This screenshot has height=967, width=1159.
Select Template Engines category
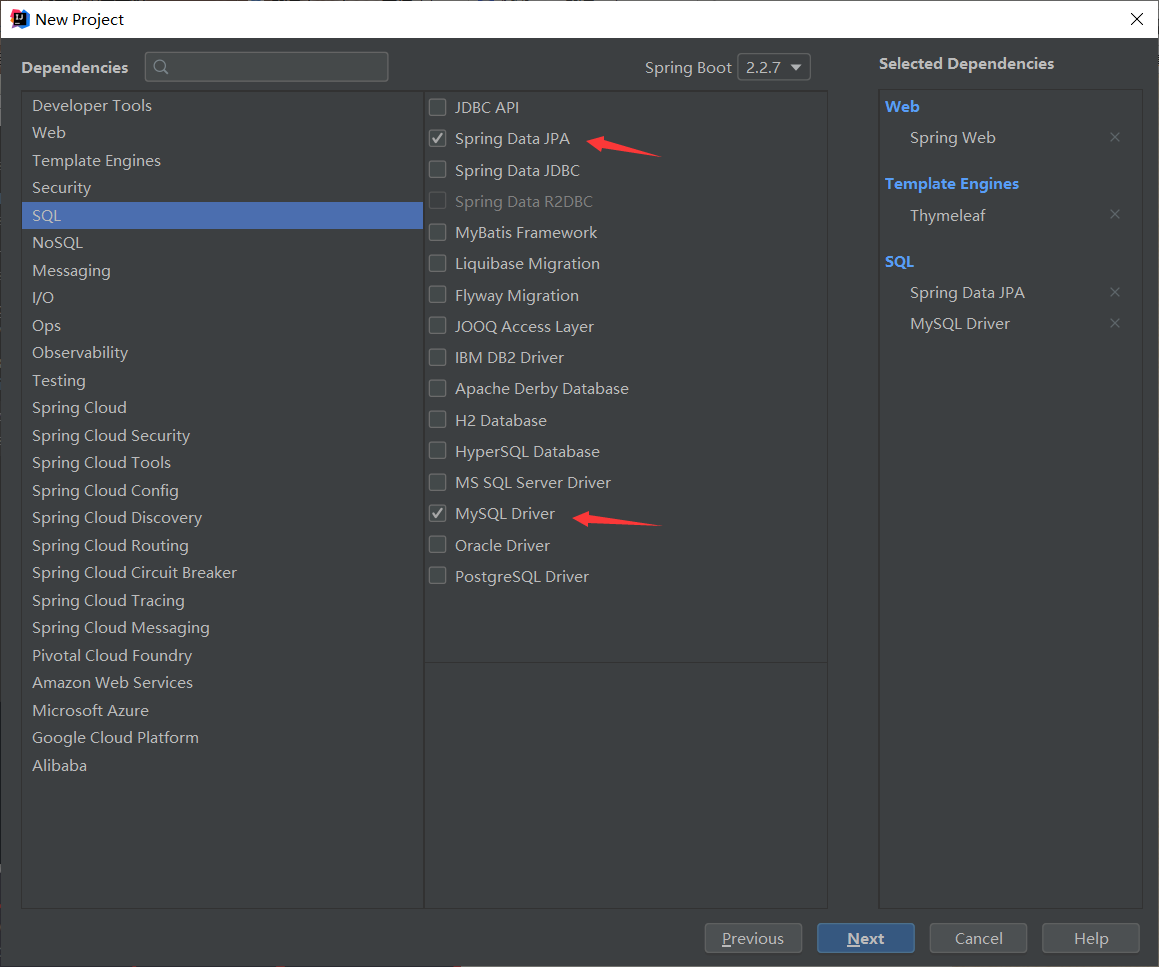coord(222,160)
